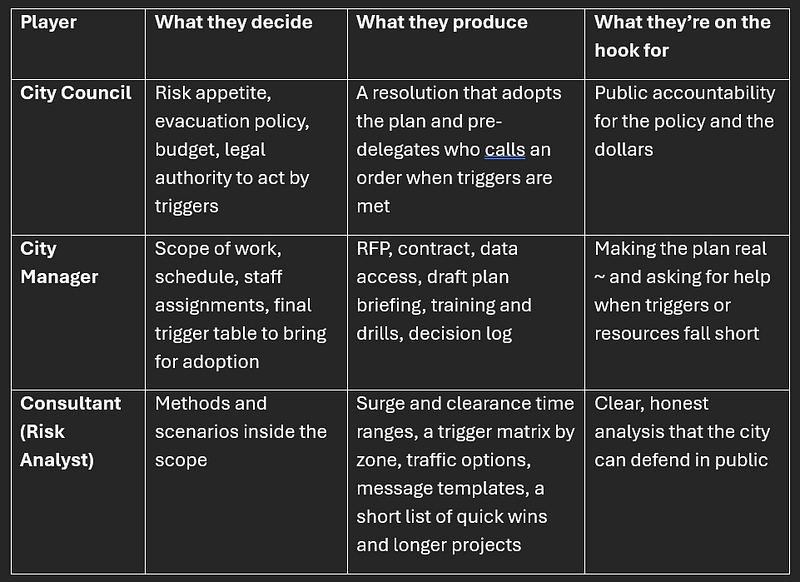Click the 'Surge and clearance time ranges' cell
The height and width of the screenshot is (582, 800).
pyautogui.click(x=466, y=482)
